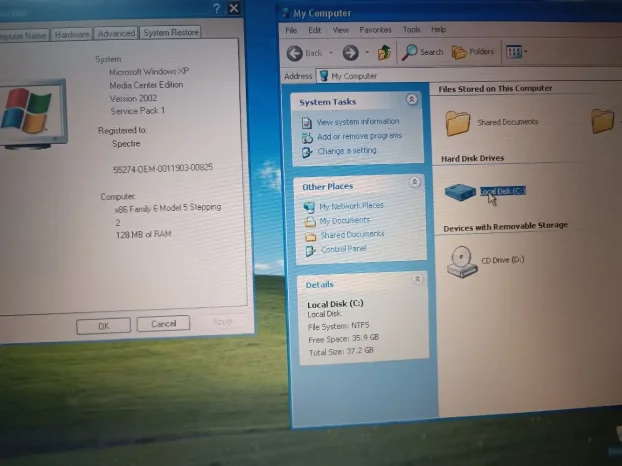The height and width of the screenshot is (466, 622).
Task: Switch to the Advanced tab
Action: (x=116, y=33)
